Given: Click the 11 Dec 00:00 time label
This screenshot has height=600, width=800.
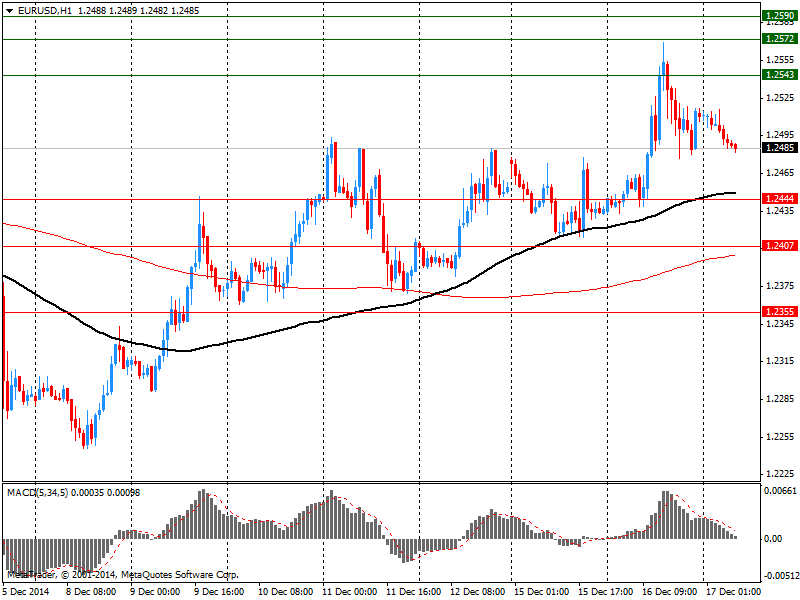Looking at the screenshot, I should coord(349,592).
